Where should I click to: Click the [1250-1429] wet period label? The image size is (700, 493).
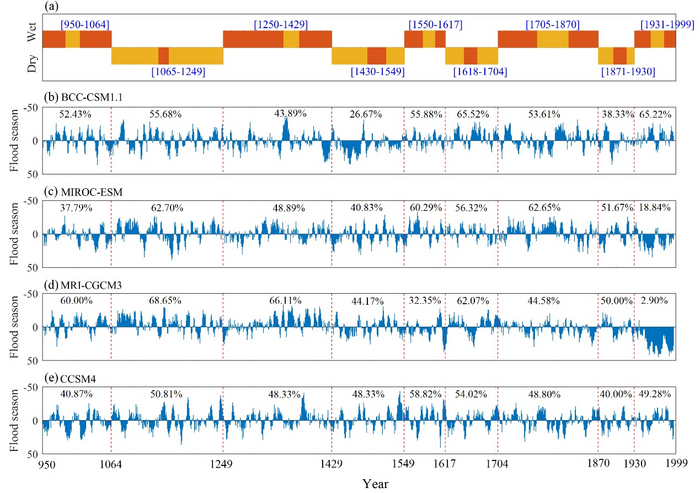click(x=281, y=24)
